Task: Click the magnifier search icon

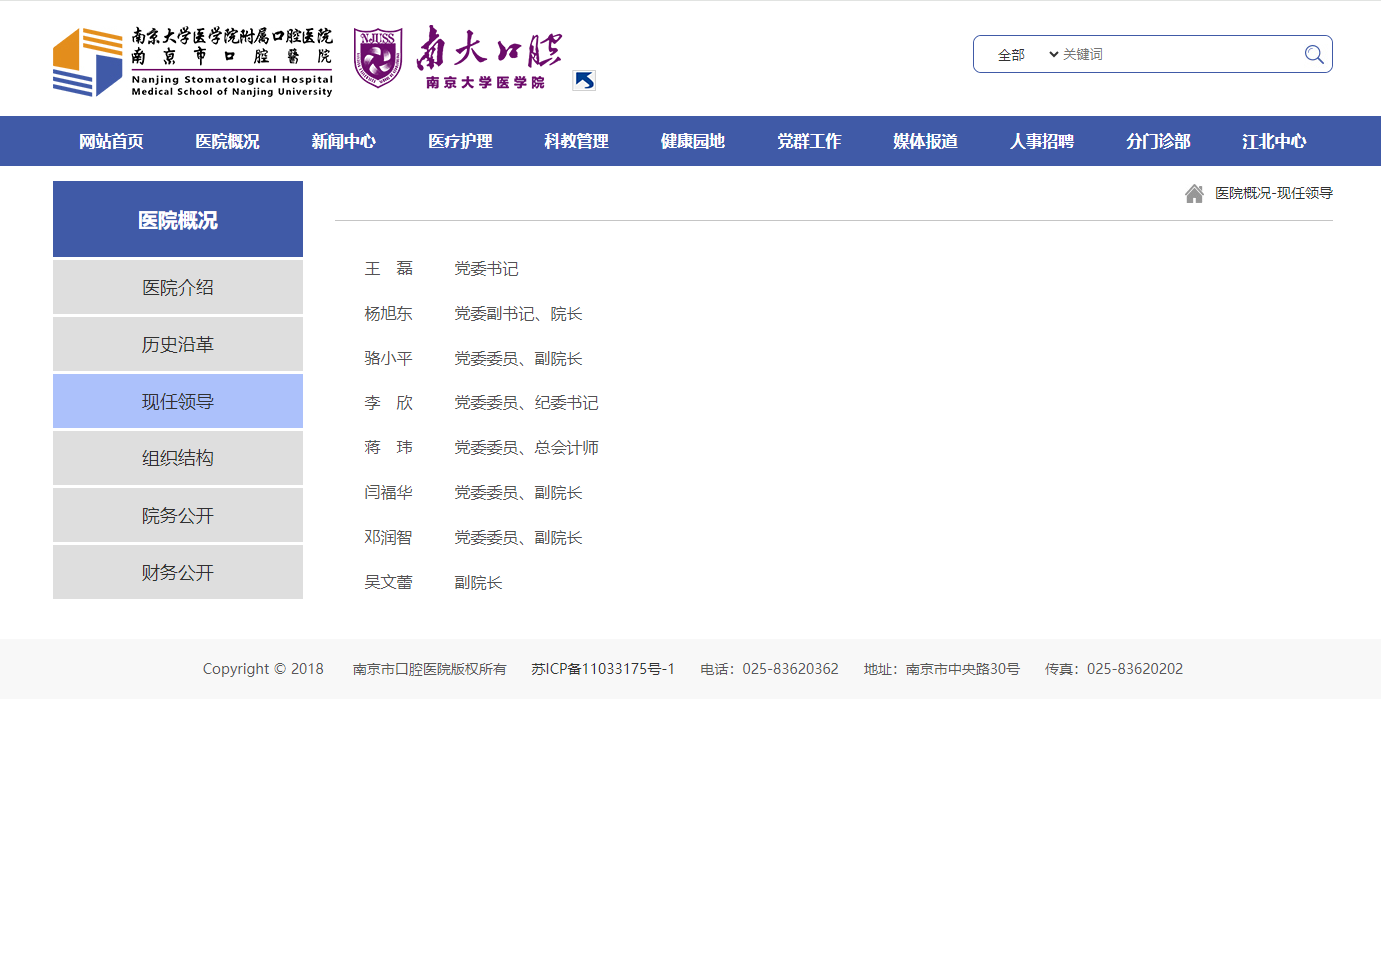Action: click(x=1314, y=55)
